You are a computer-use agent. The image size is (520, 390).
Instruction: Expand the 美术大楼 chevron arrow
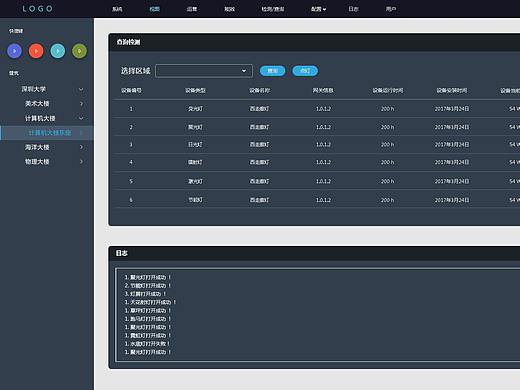pos(81,104)
